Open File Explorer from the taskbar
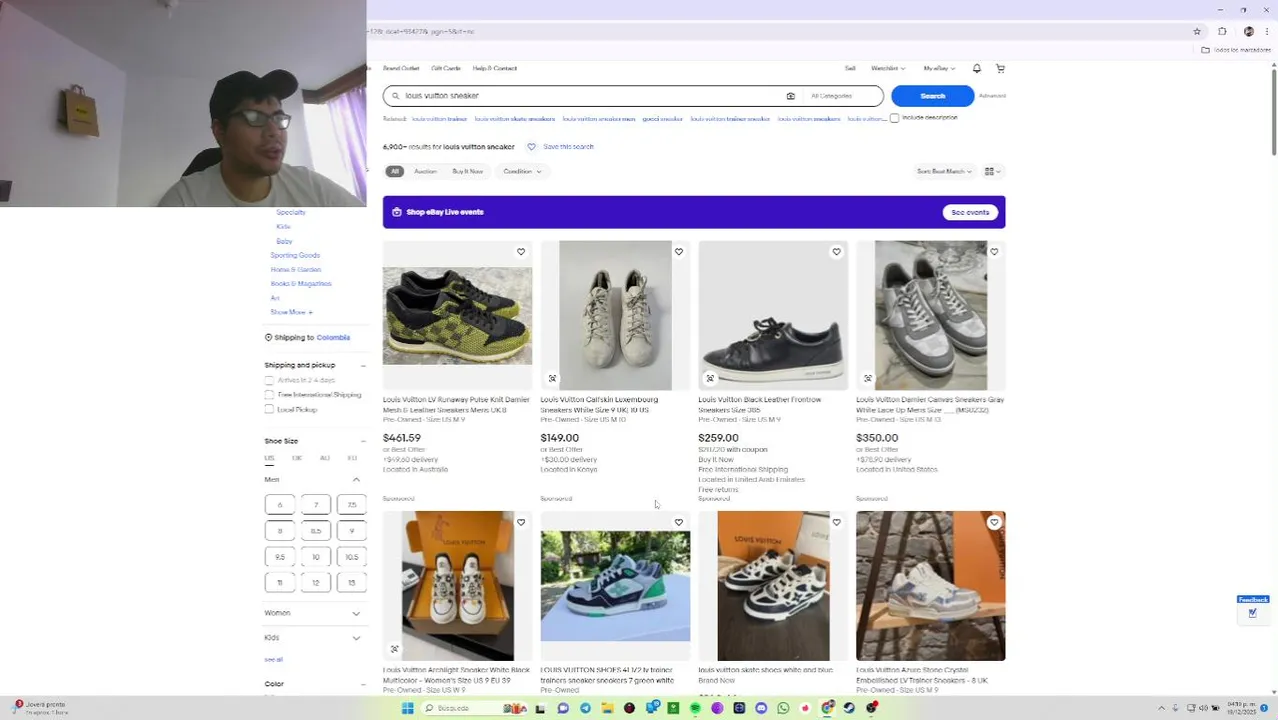 tap(607, 708)
